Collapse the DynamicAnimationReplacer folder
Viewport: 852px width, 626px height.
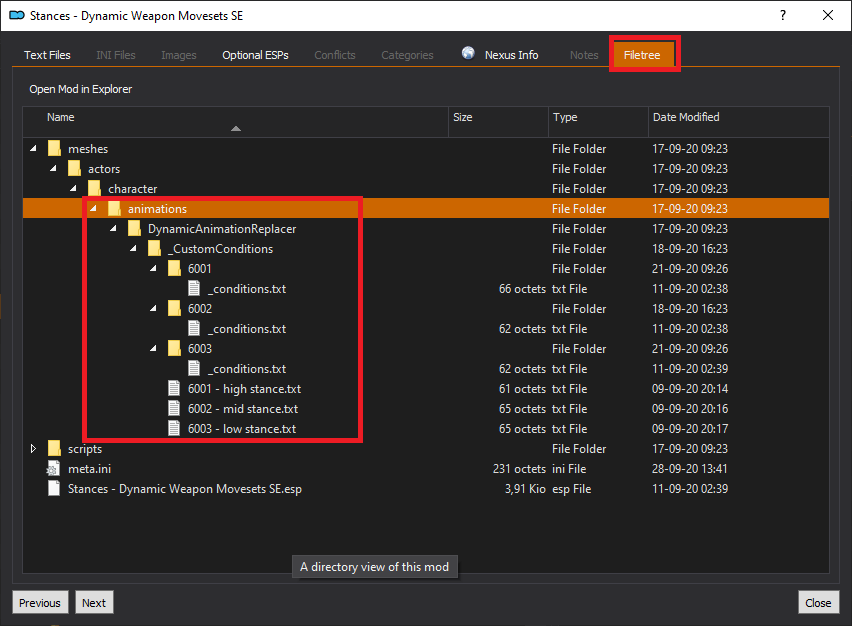tap(114, 228)
